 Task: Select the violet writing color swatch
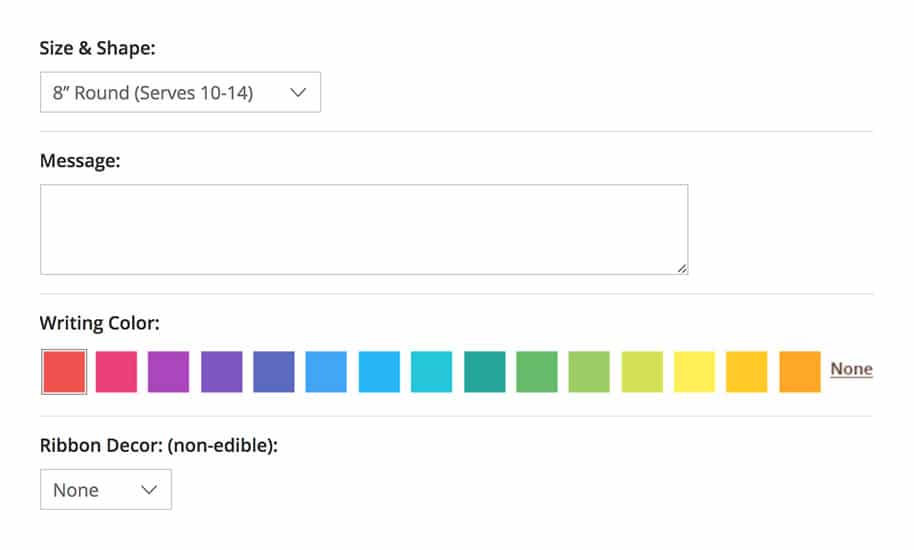pos(221,371)
